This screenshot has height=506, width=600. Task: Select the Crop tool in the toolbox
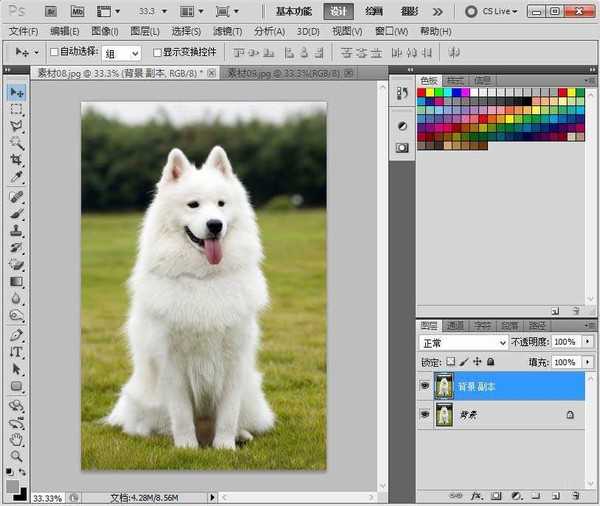(x=16, y=160)
